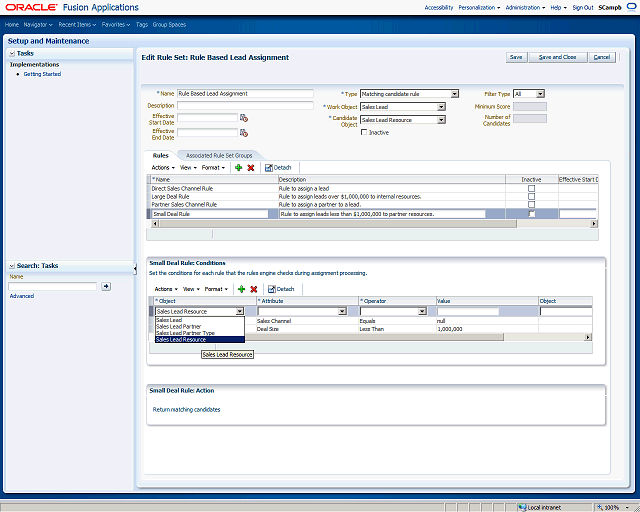
Task: Click the Oracle logo
Action: pyautogui.click(x=31, y=7)
